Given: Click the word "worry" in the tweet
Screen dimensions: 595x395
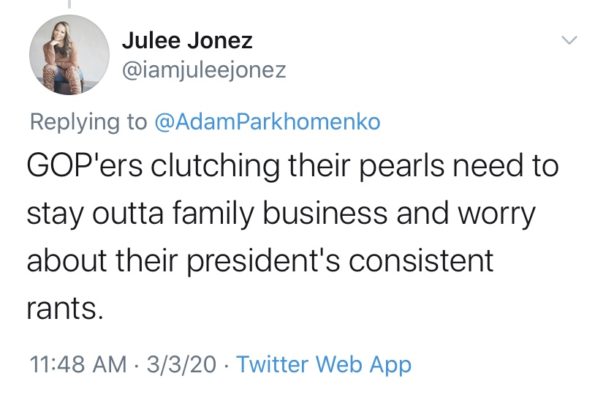Looking at the screenshot, I should 496,213.
